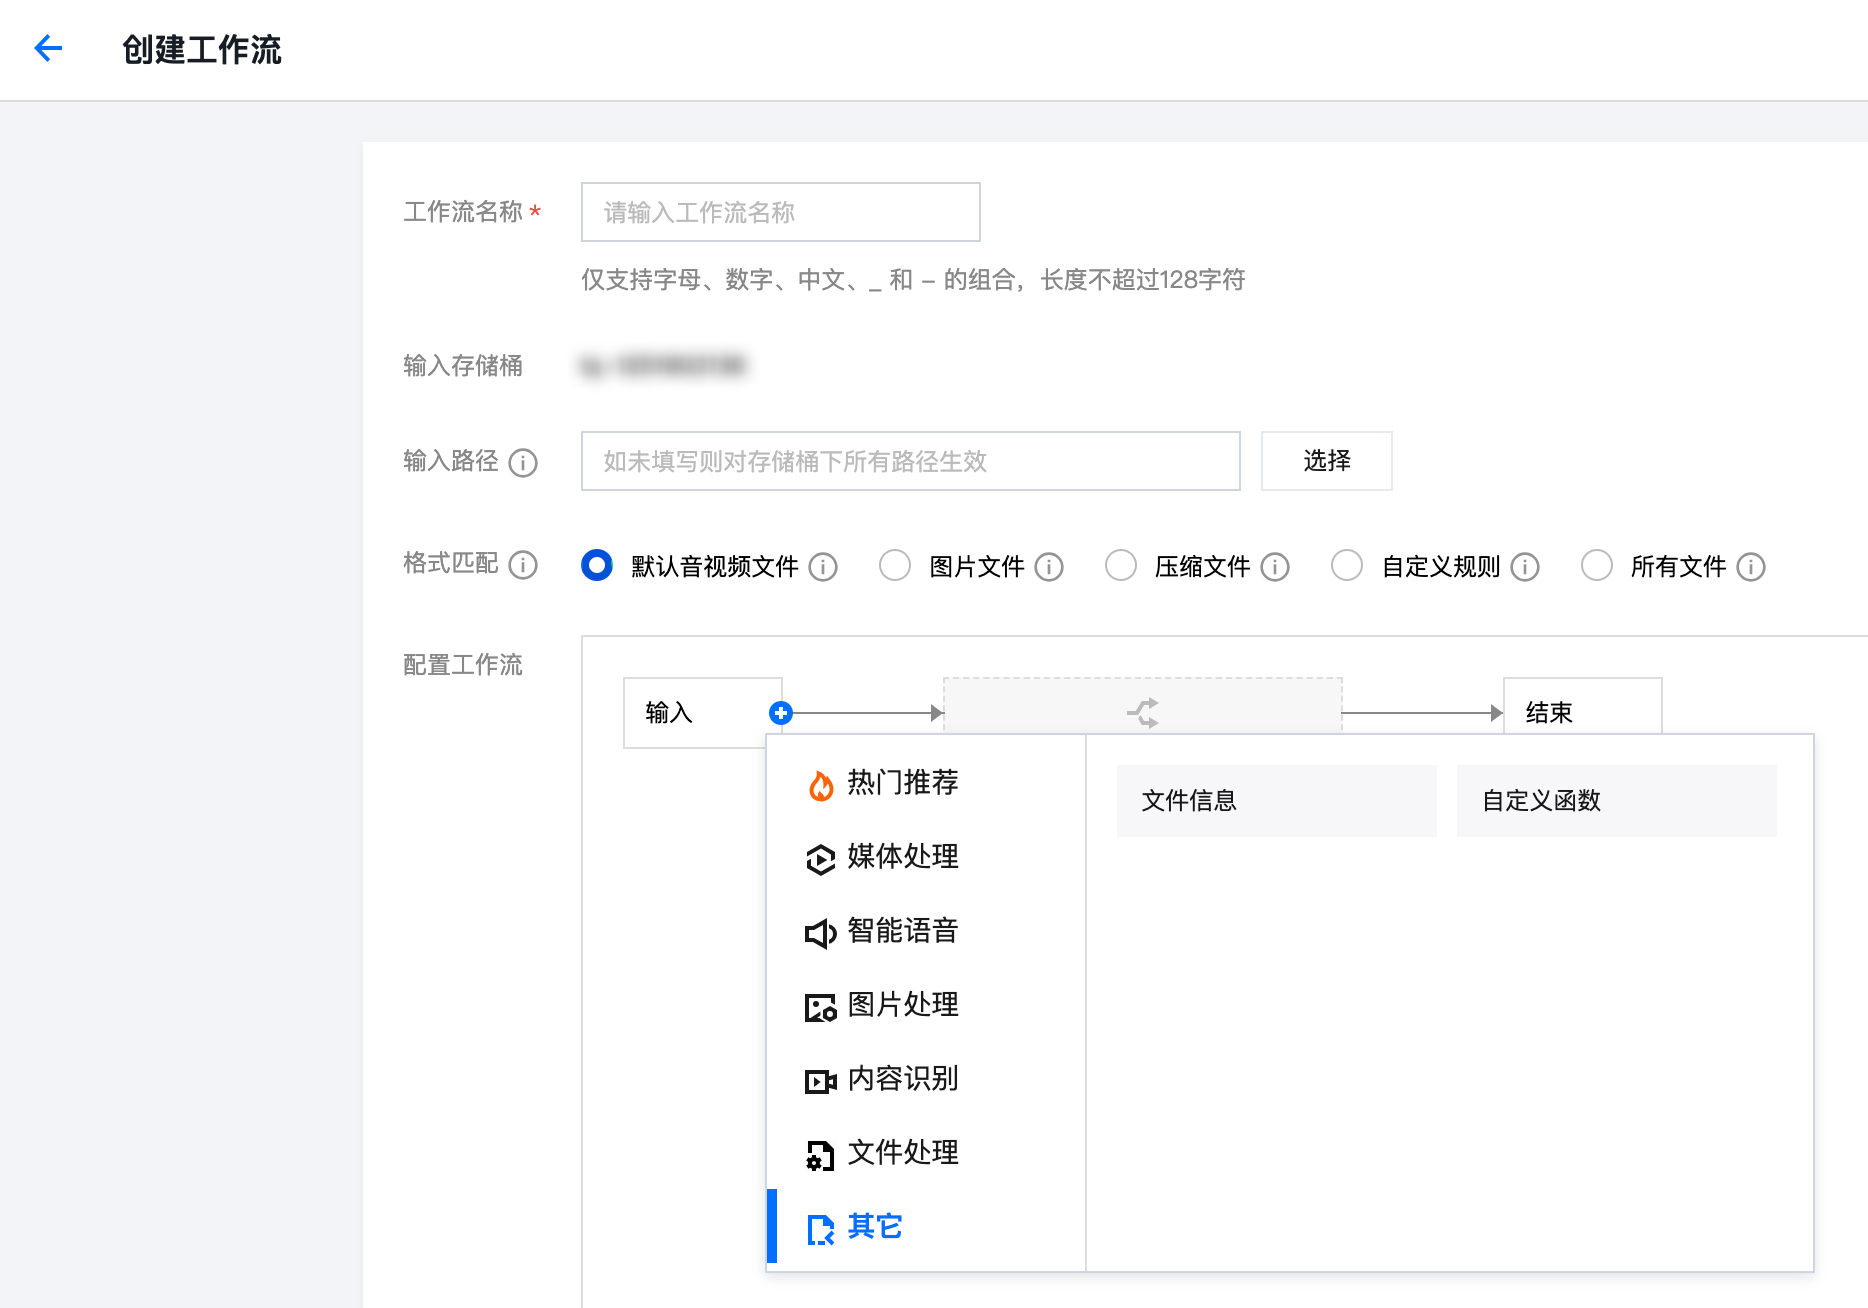Screen dimensions: 1868x1308
Task: Click the info icon next to 压缩文件
Action: (x=1275, y=567)
